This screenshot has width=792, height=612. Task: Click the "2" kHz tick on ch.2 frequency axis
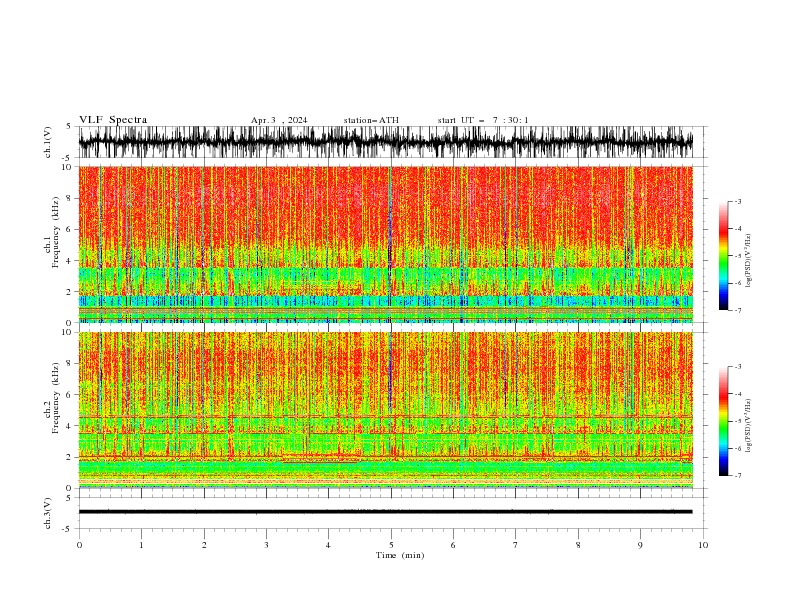click(x=70, y=457)
